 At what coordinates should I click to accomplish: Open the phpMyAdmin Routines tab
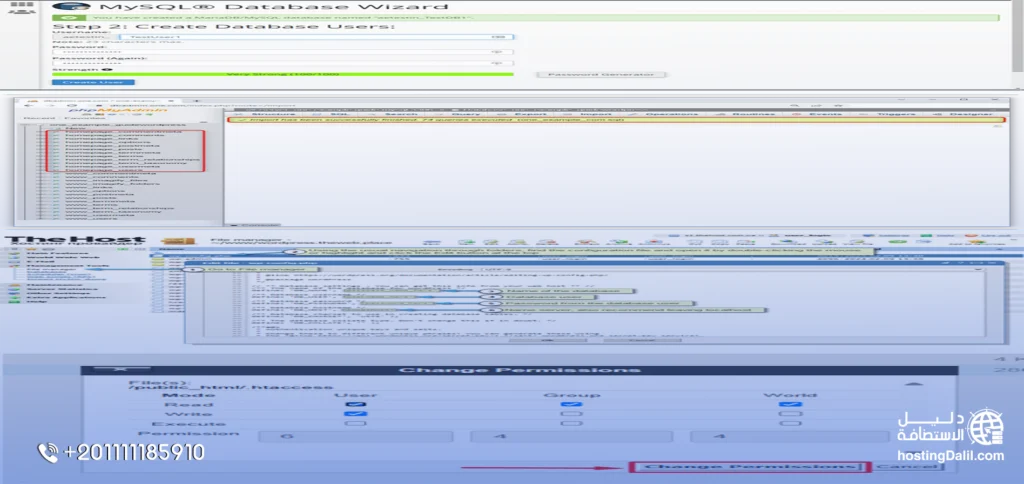click(x=746, y=114)
